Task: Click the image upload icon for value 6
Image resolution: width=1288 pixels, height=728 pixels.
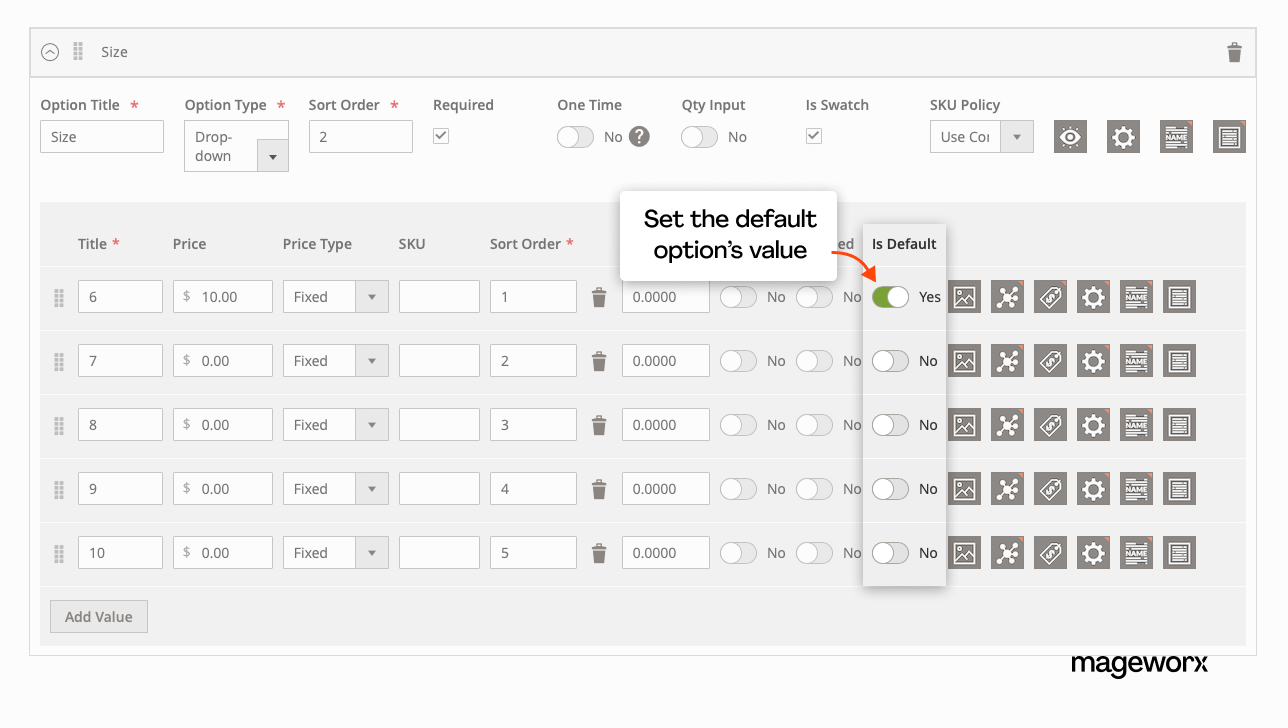Action: pyautogui.click(x=964, y=296)
